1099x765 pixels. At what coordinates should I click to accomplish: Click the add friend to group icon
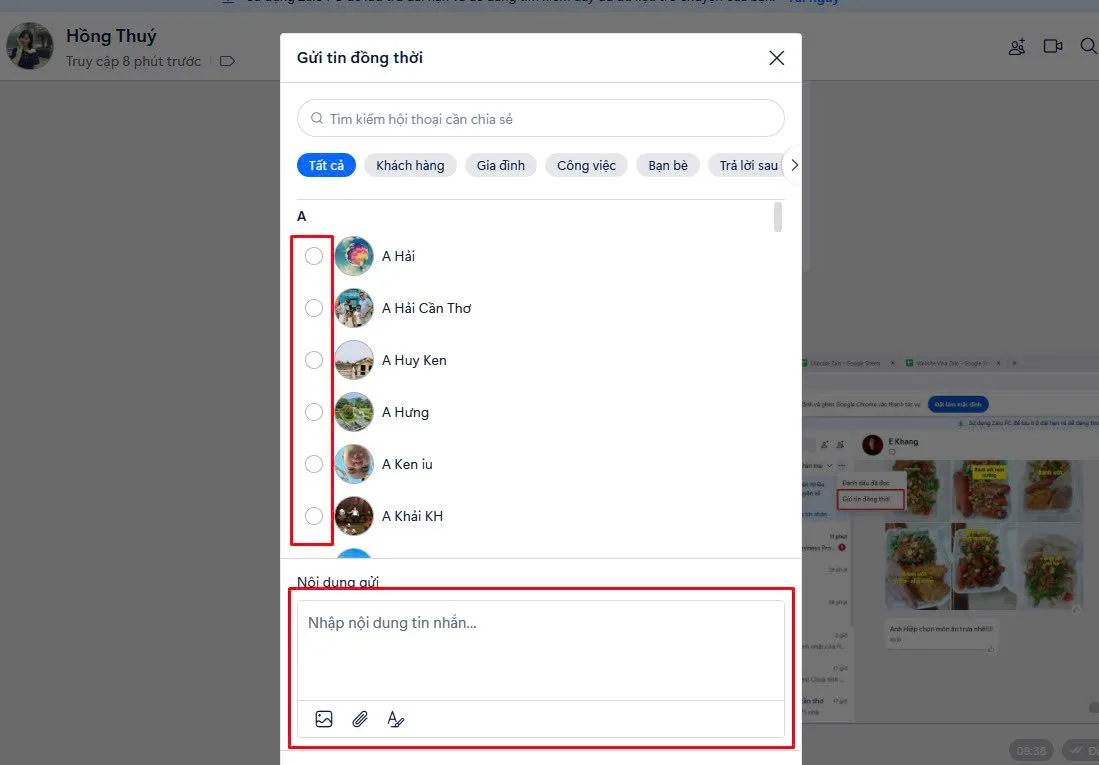(x=1017, y=46)
